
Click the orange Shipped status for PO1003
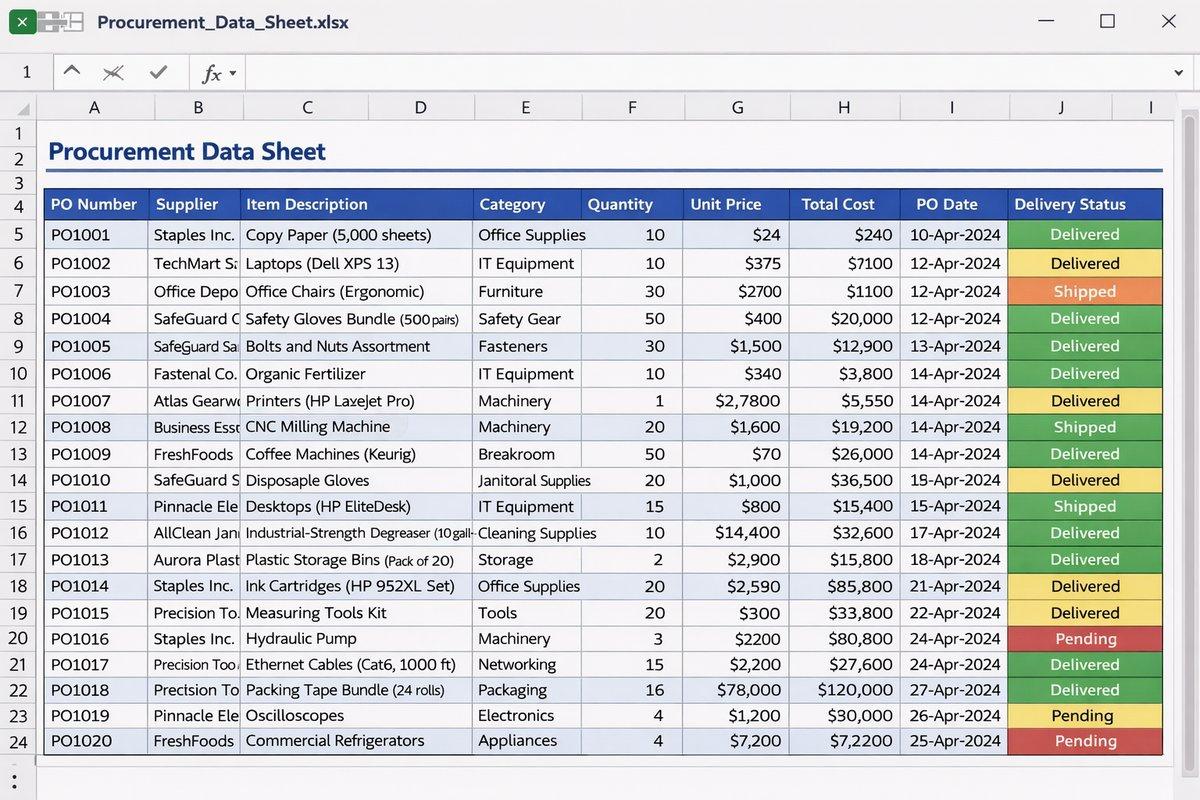1085,292
